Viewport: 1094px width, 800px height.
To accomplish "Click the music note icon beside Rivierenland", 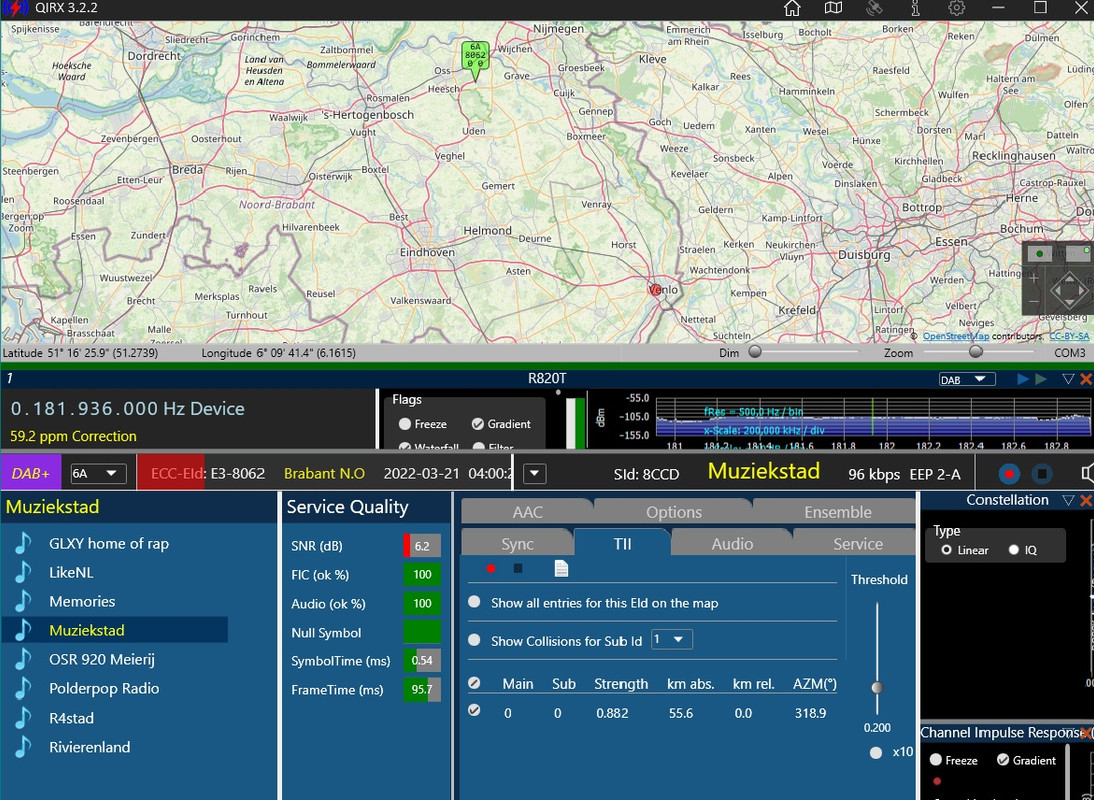I will click(x=23, y=747).
